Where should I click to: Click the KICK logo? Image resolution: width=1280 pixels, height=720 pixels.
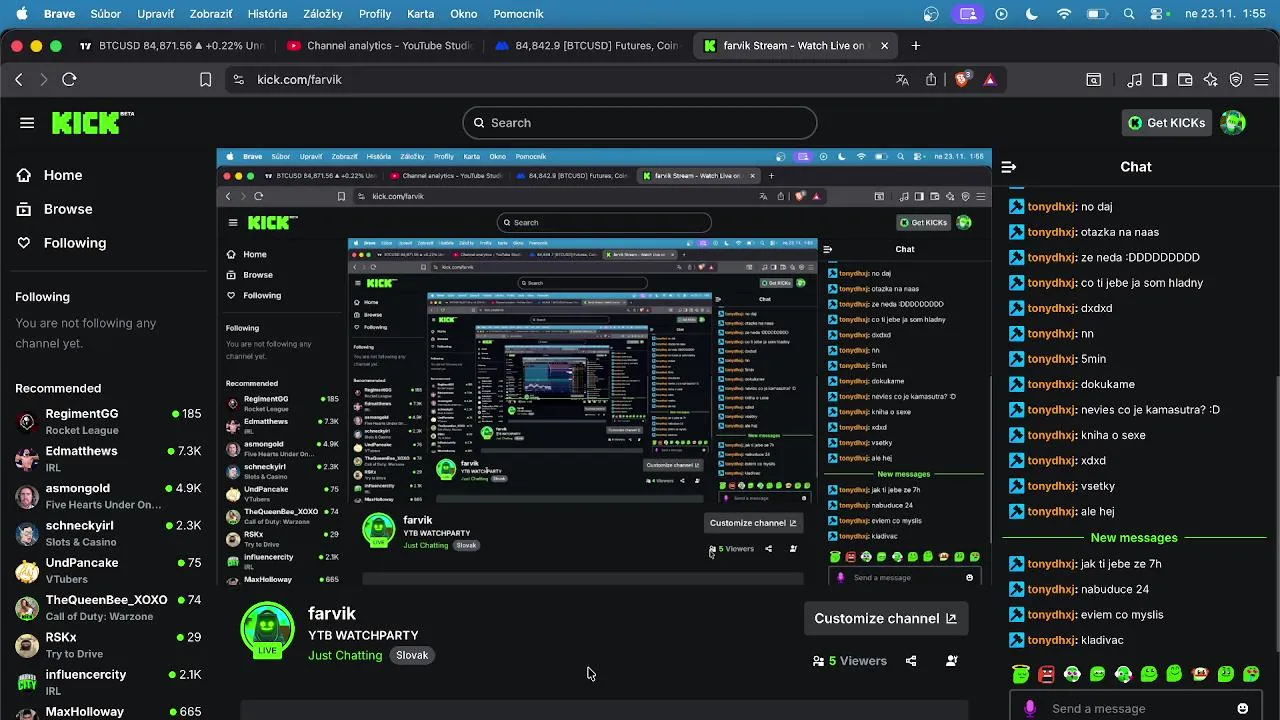pyautogui.click(x=92, y=122)
